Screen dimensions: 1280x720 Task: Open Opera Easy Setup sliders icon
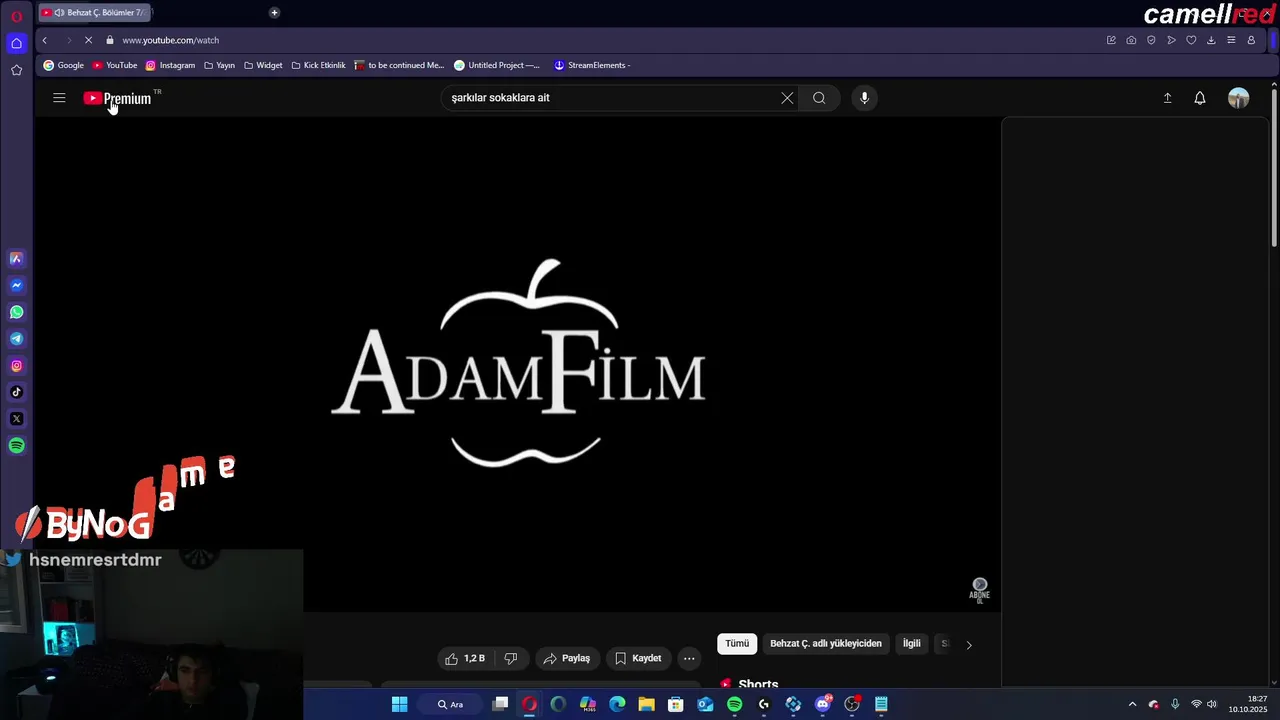coord(1231,40)
